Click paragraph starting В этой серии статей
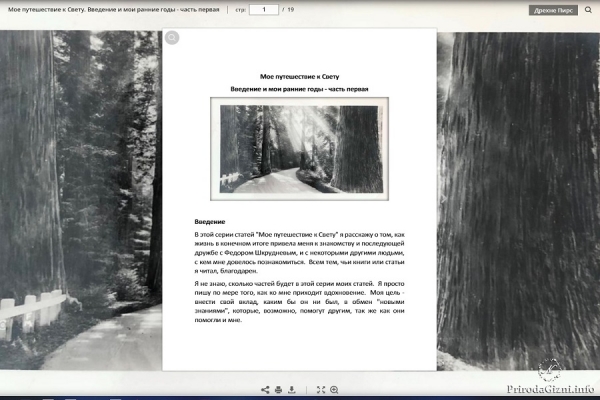Screen dimensions: 600x400 click(x=299, y=253)
